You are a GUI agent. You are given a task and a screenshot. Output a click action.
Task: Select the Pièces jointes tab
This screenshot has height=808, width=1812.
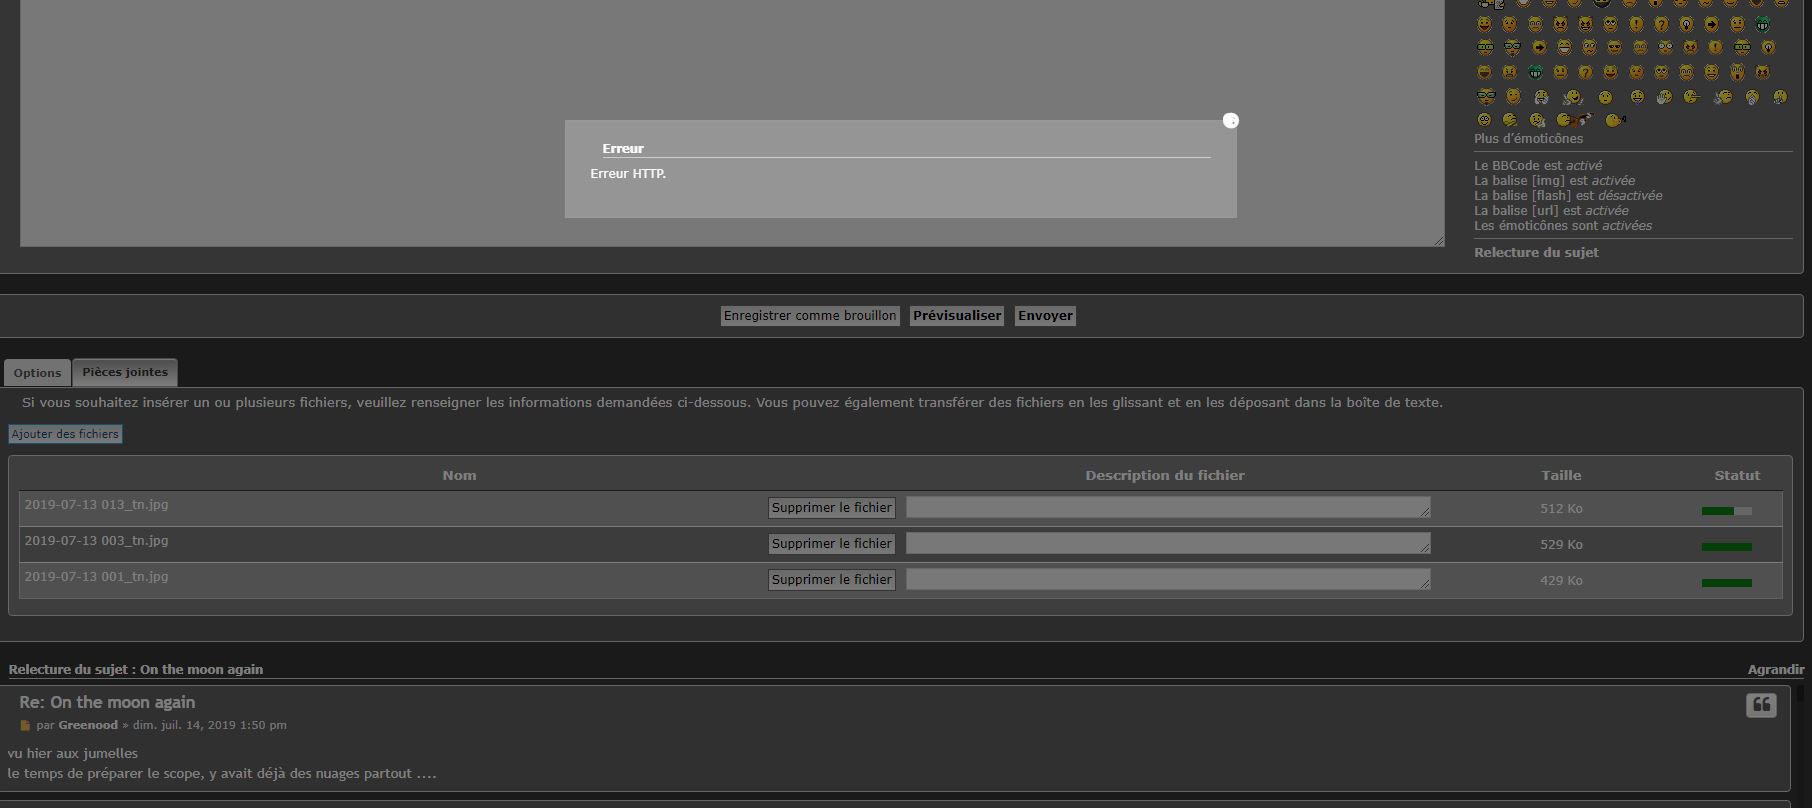coord(125,372)
